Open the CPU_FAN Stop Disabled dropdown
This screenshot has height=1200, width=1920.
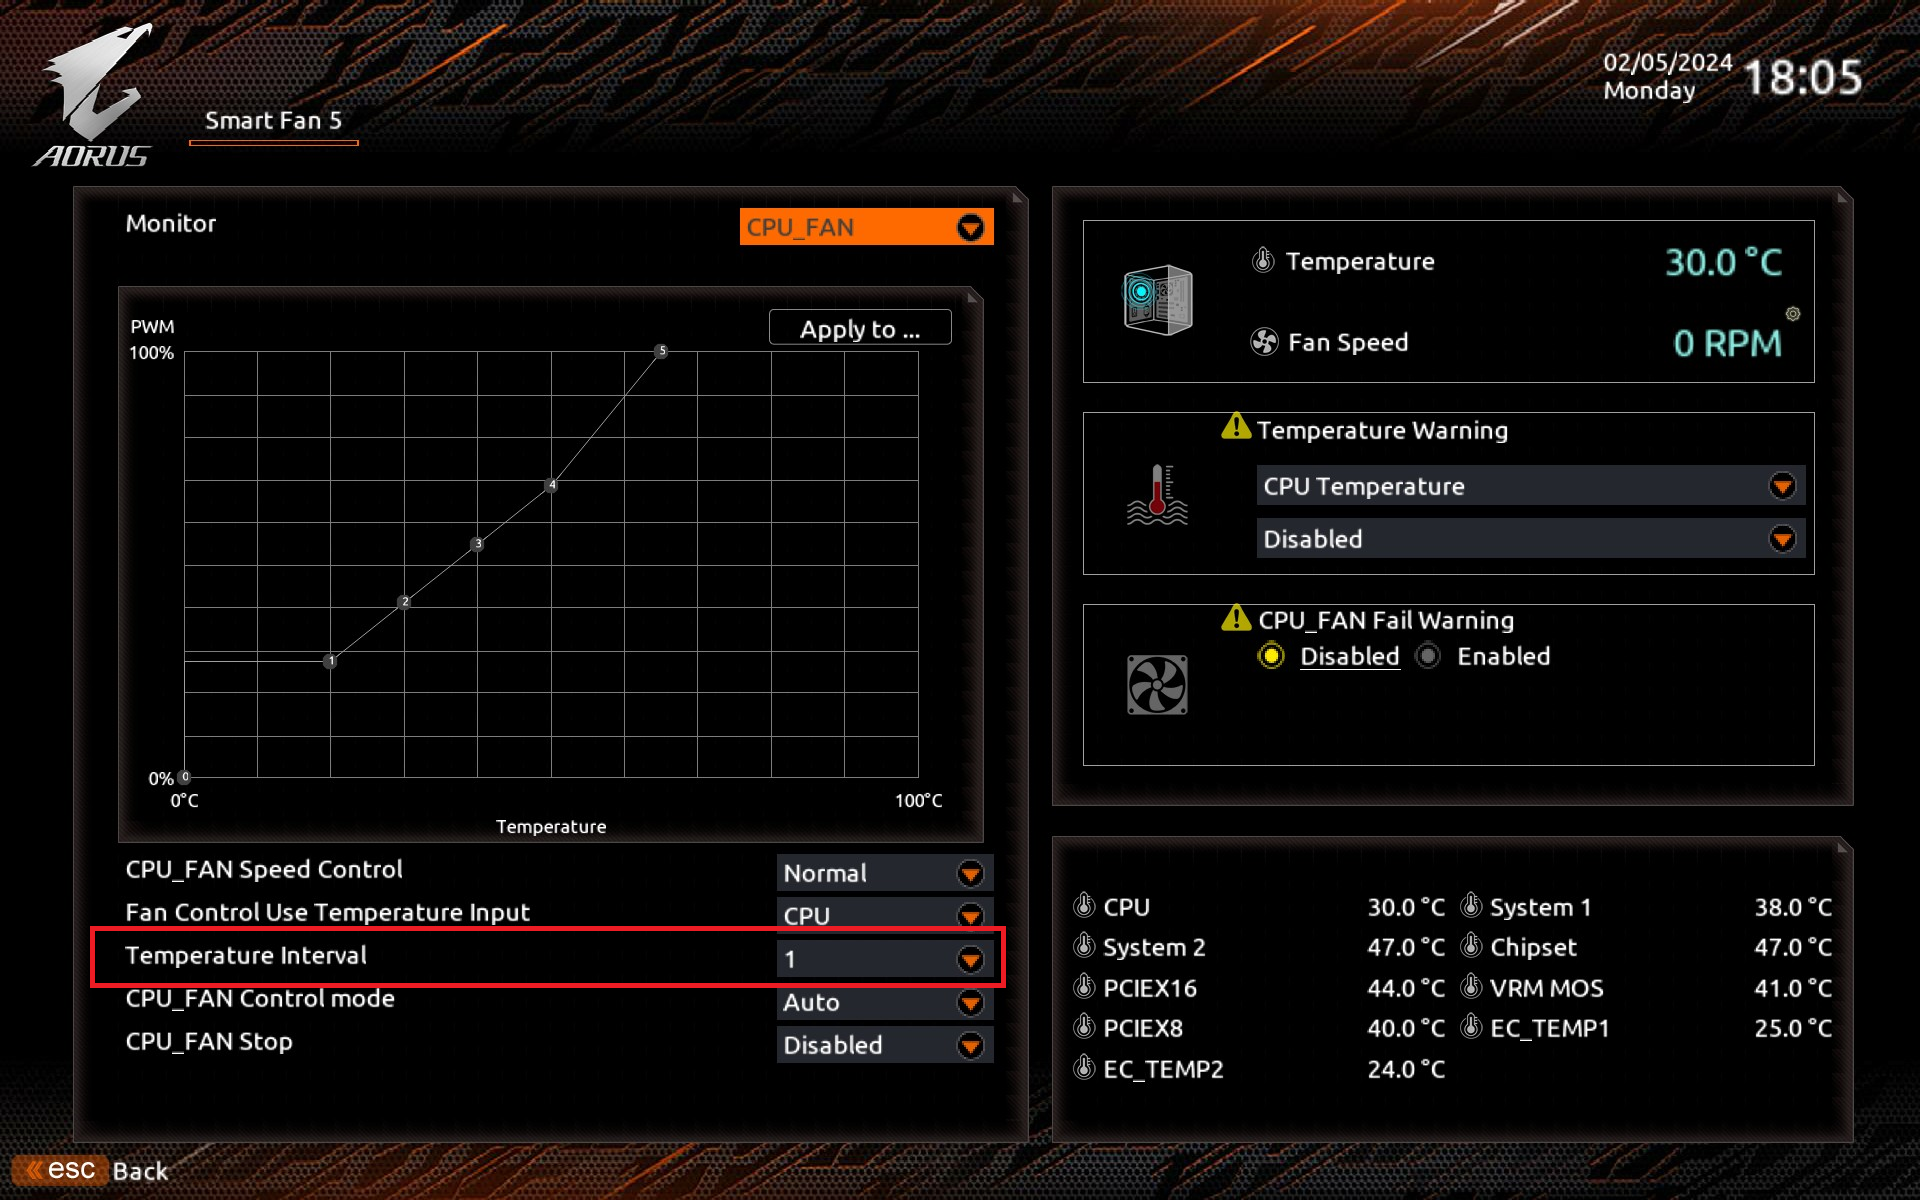coord(884,1045)
